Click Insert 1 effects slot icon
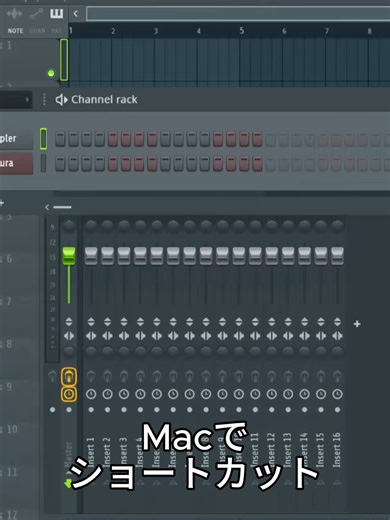This screenshot has width=390, height=520. point(91,377)
